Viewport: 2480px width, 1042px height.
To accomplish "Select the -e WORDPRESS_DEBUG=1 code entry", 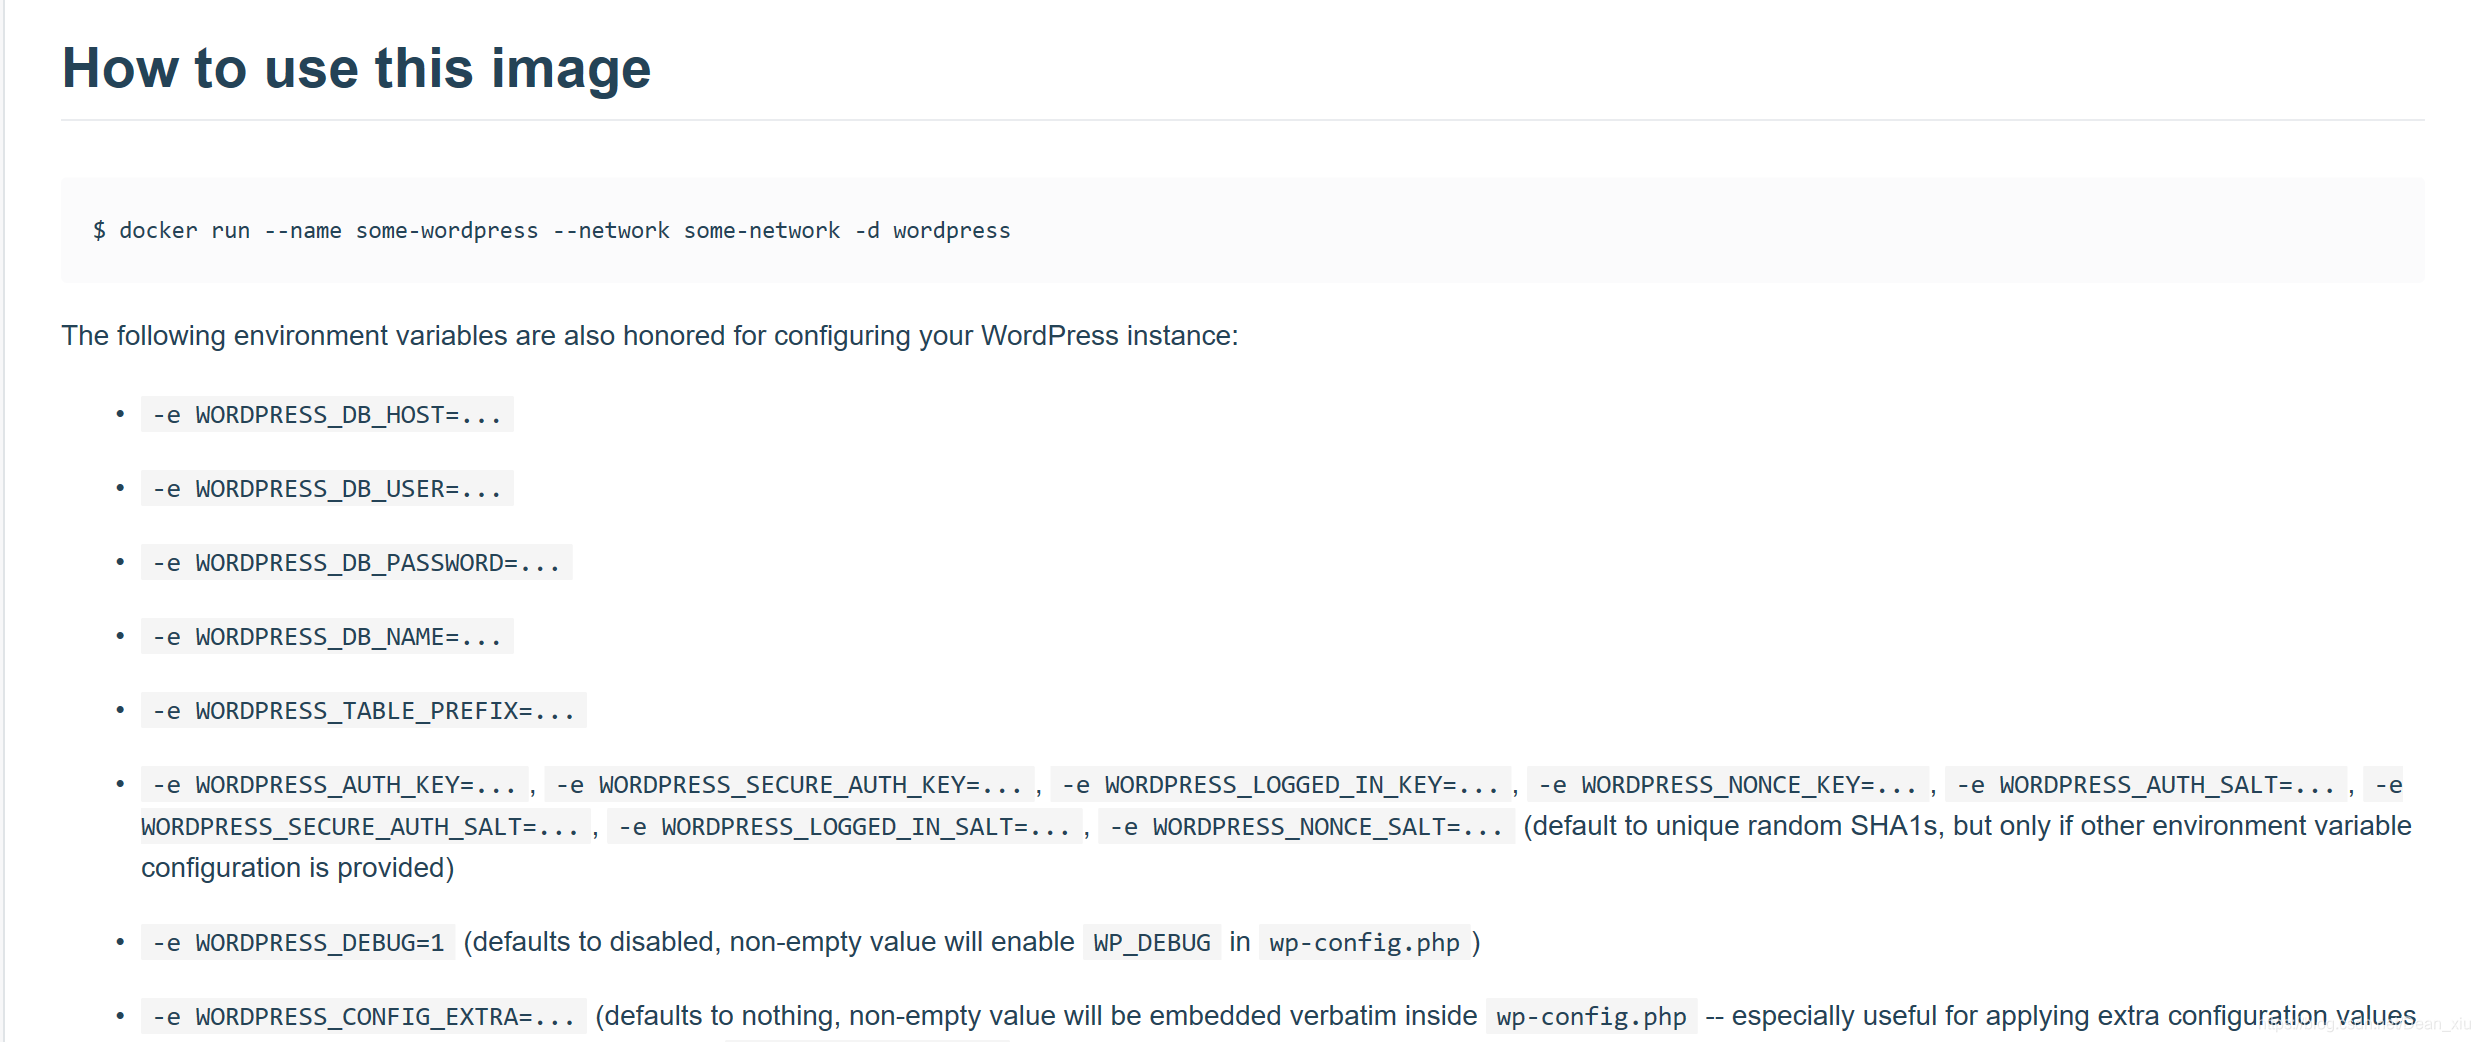I will 298,942.
